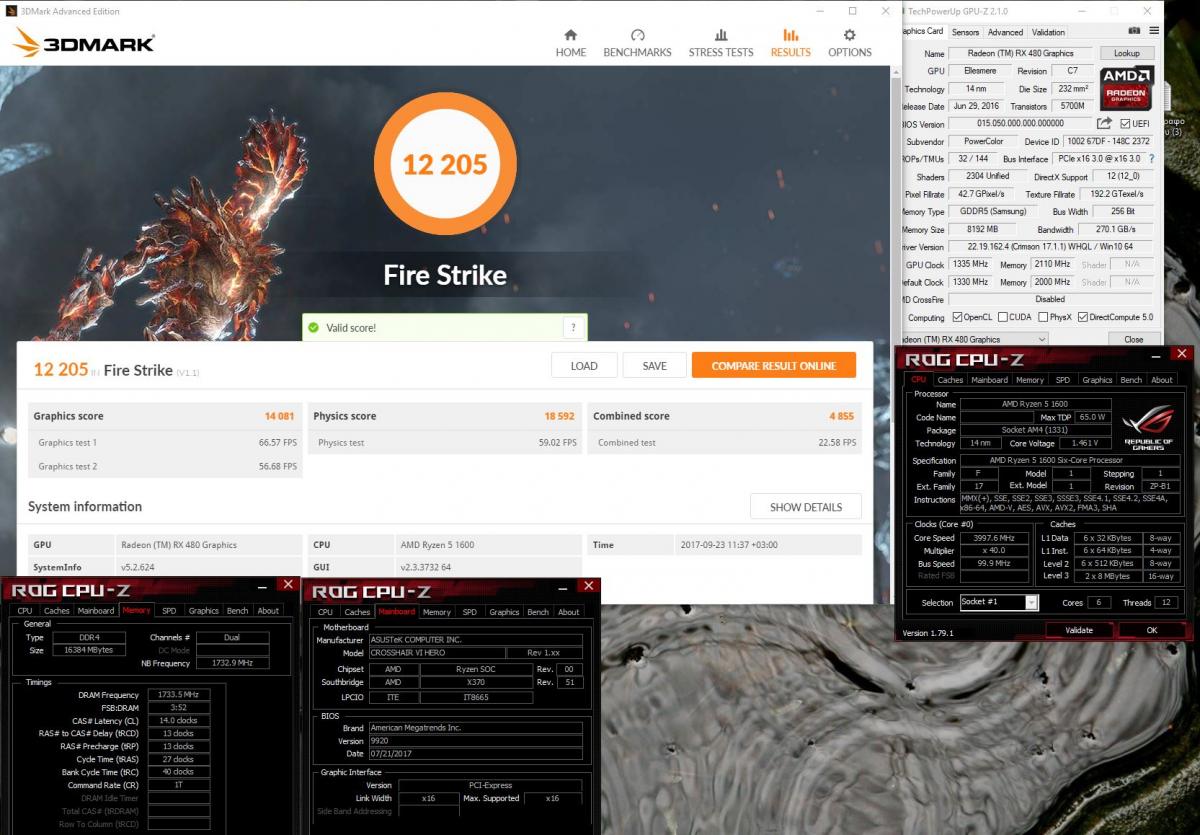
Task: Click the SHOW DETAILS button
Action: click(805, 507)
